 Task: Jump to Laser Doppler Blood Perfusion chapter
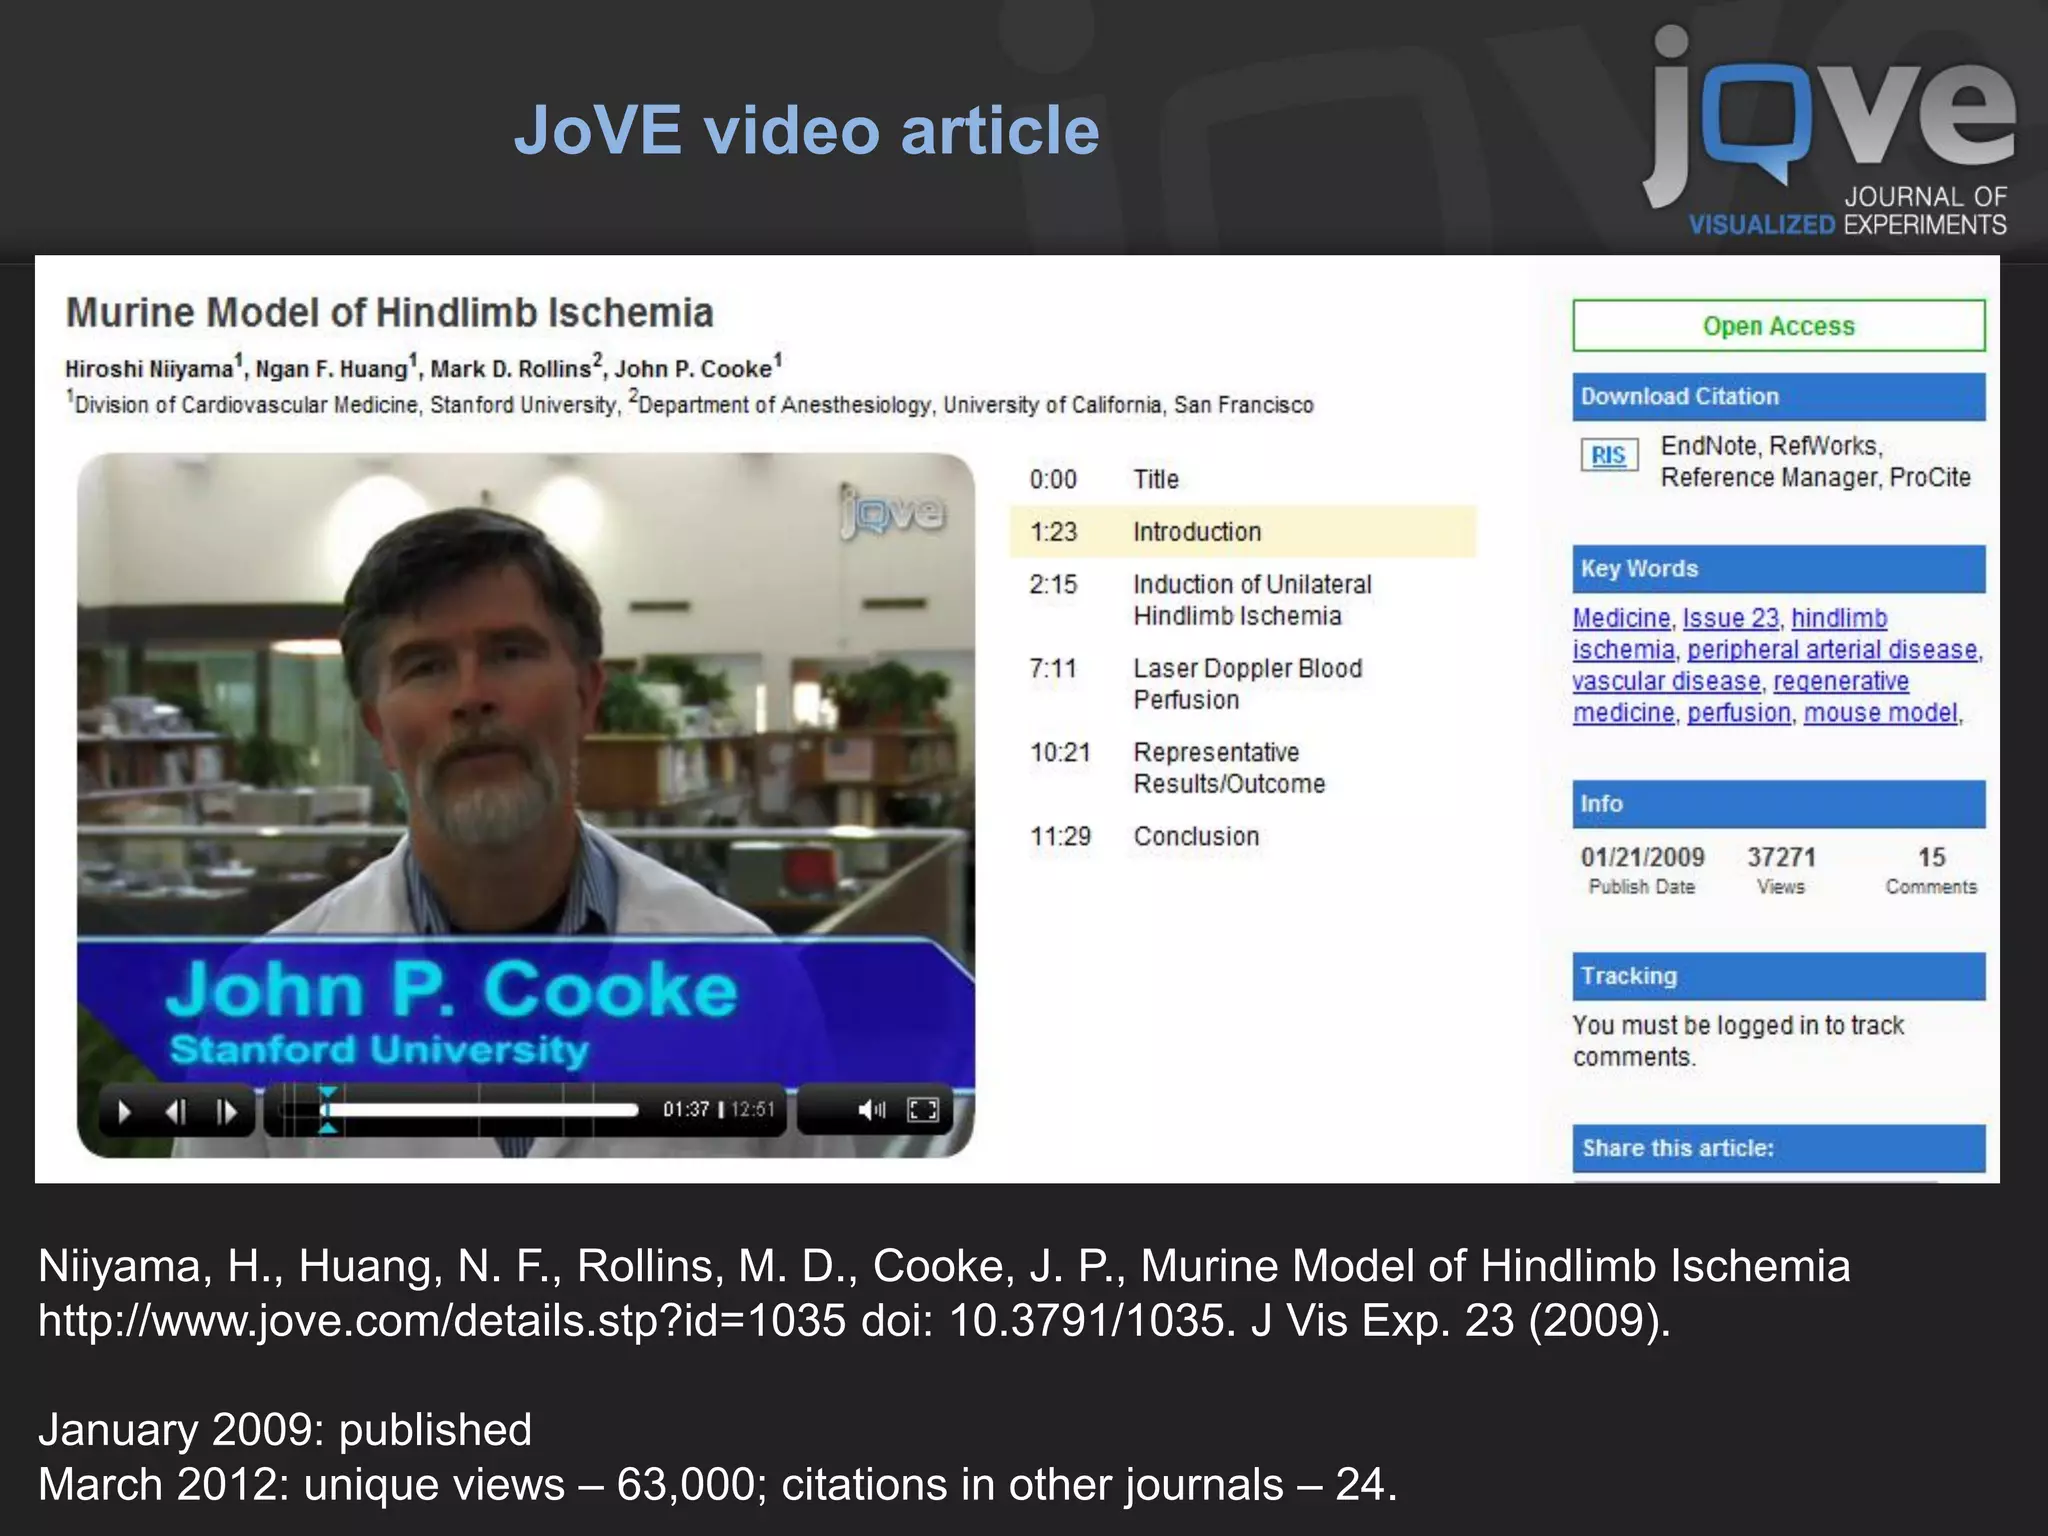coord(1243,684)
